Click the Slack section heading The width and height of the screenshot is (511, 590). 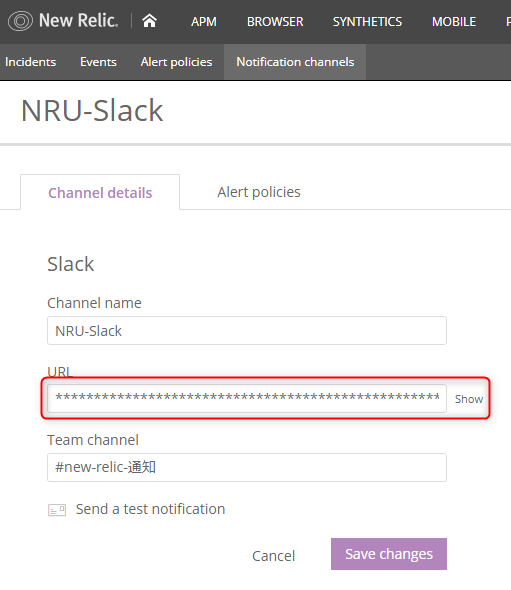[x=70, y=264]
